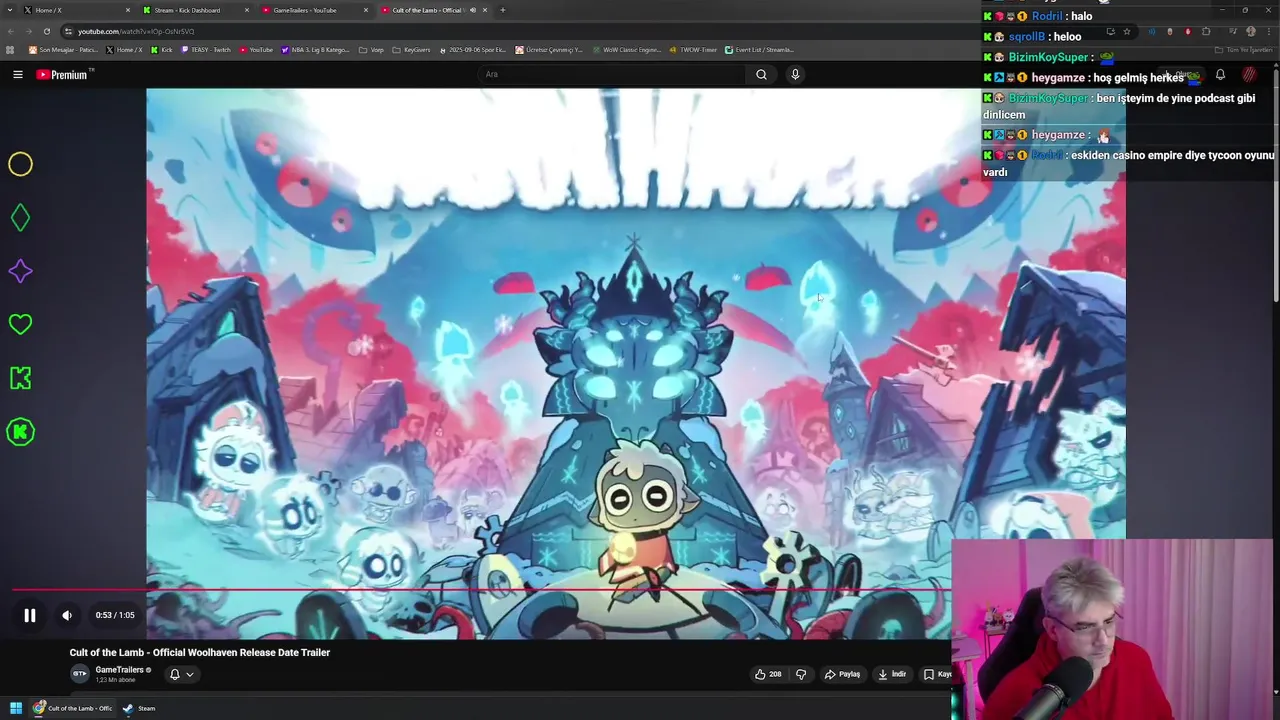
Task: Expand the KeyGivers bookmark folder
Action: click(x=412, y=50)
